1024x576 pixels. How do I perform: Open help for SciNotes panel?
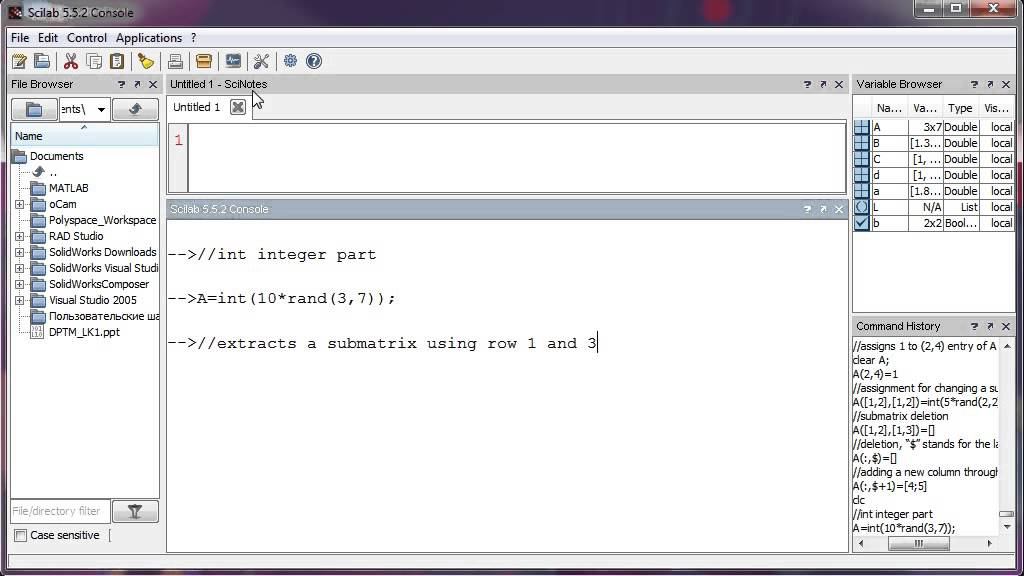[807, 84]
